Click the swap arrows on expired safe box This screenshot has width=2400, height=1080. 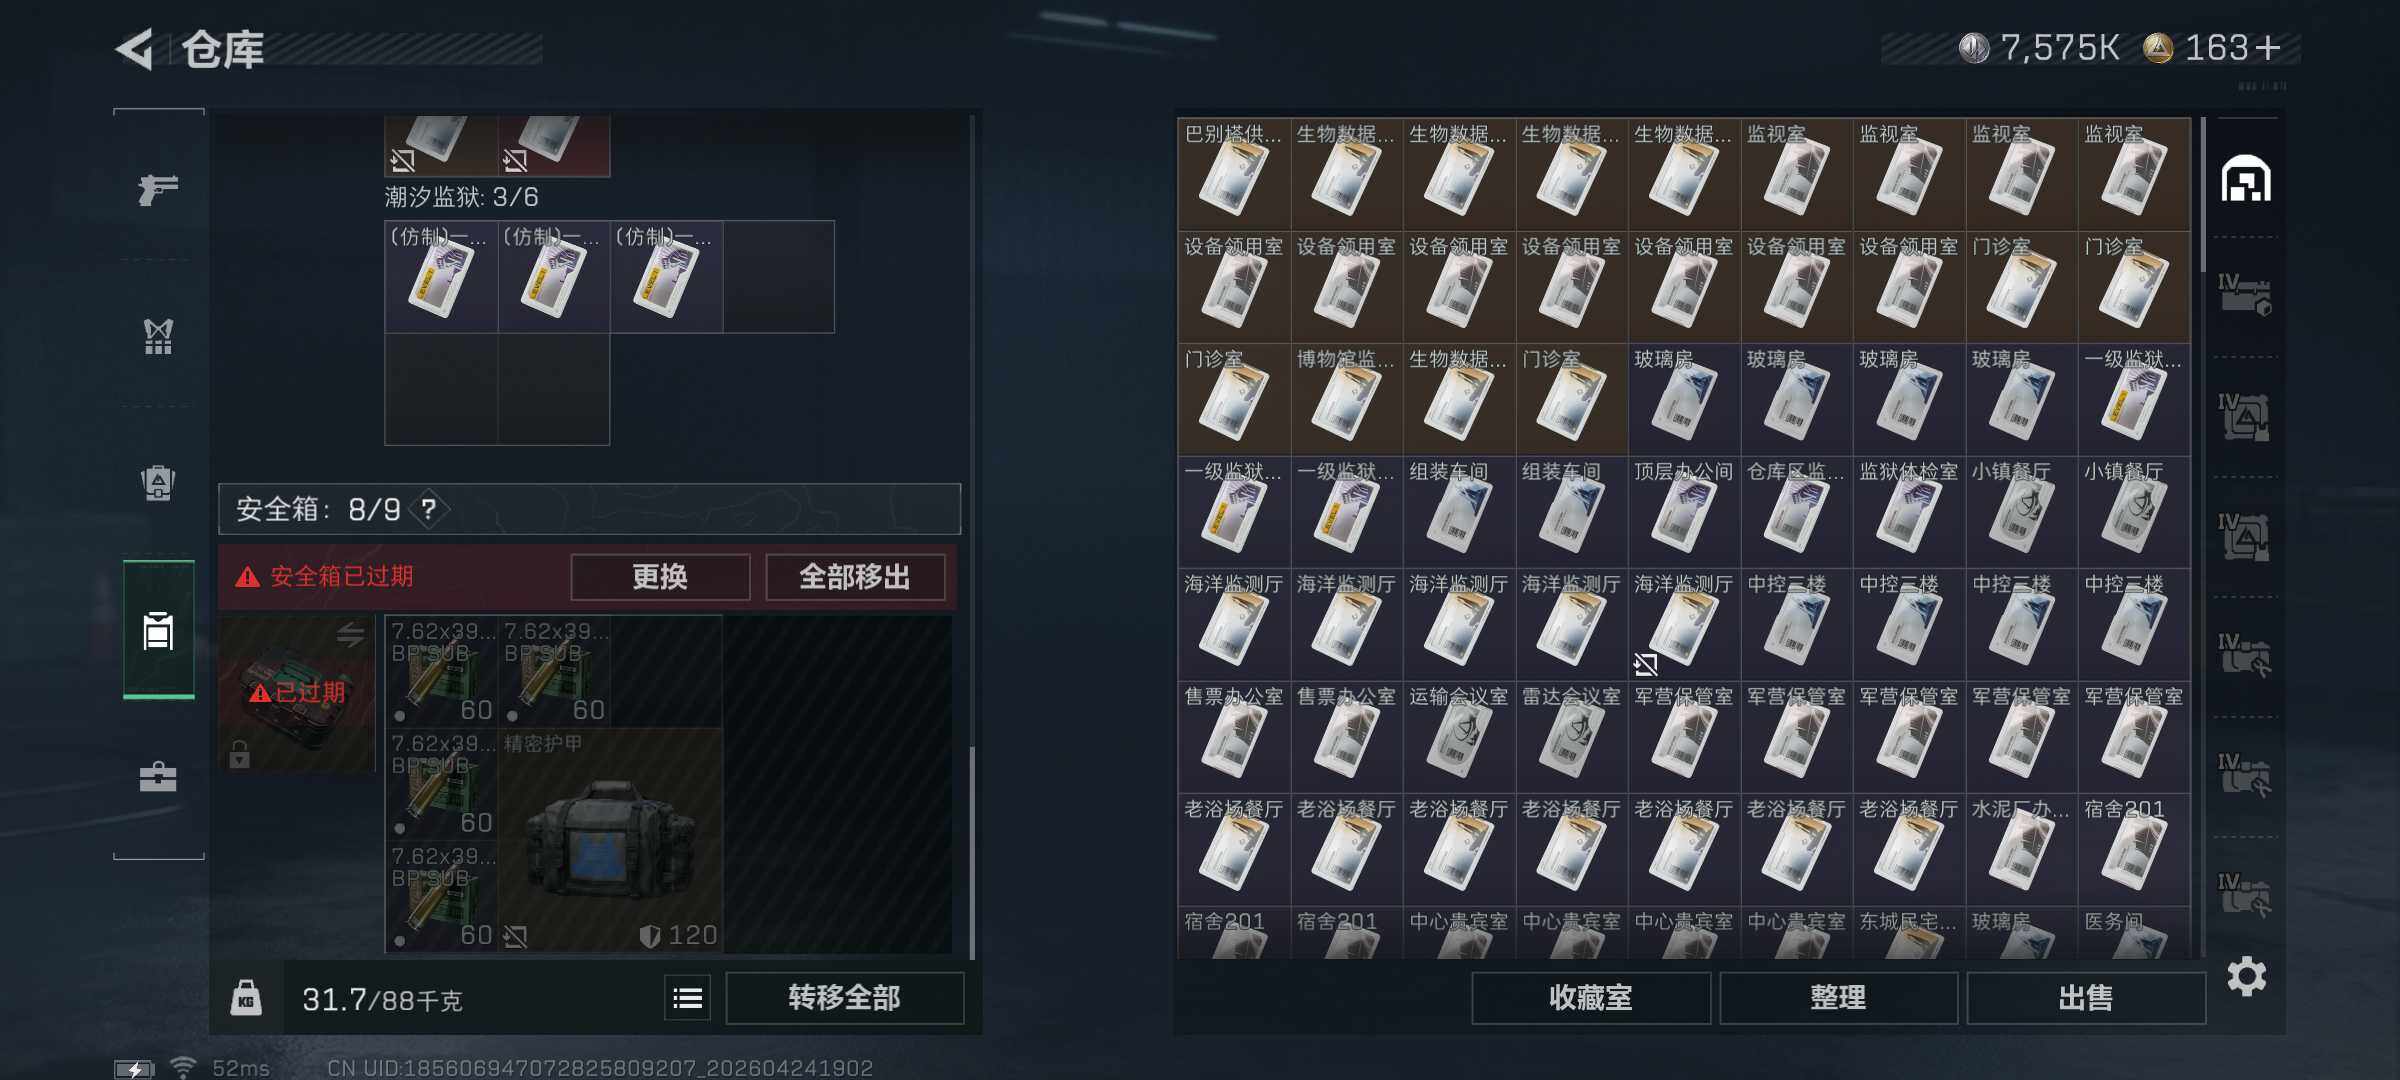click(x=350, y=633)
